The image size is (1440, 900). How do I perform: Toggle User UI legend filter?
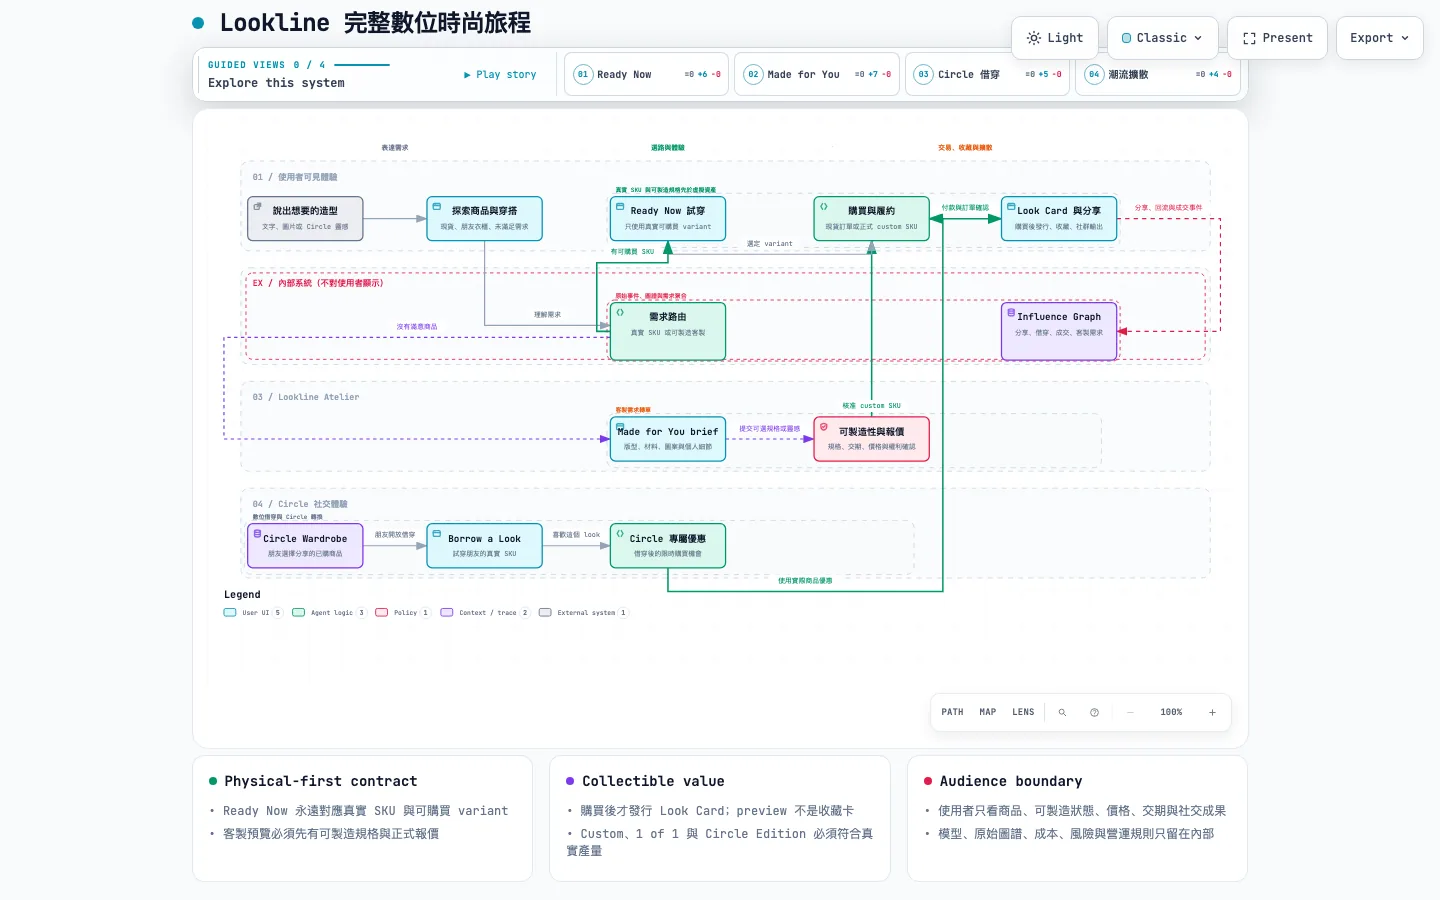(254, 613)
